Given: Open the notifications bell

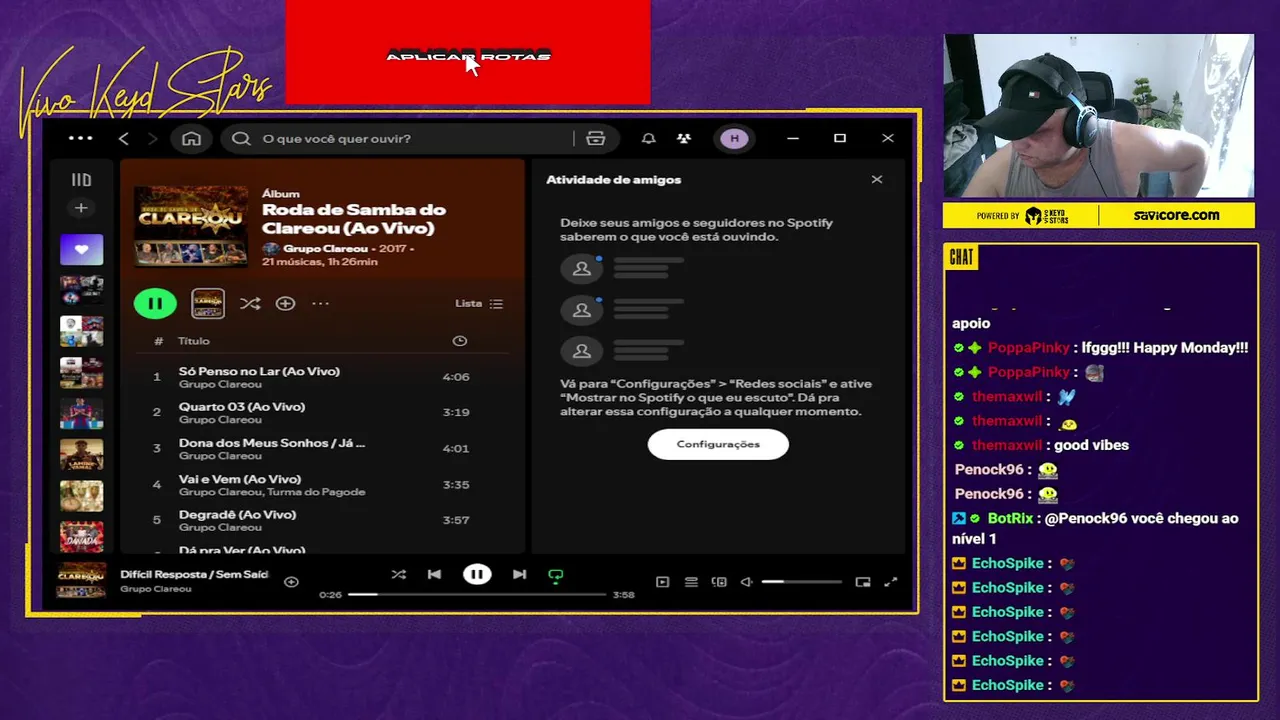Looking at the screenshot, I should (x=649, y=139).
